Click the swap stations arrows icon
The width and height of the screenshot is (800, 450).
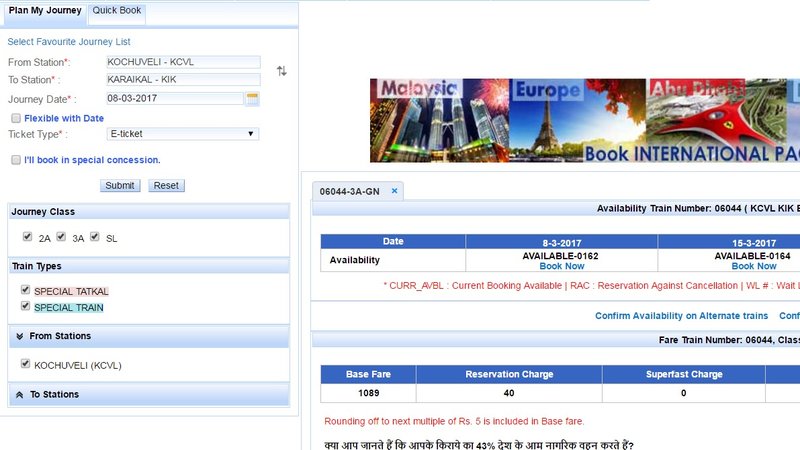click(x=281, y=71)
